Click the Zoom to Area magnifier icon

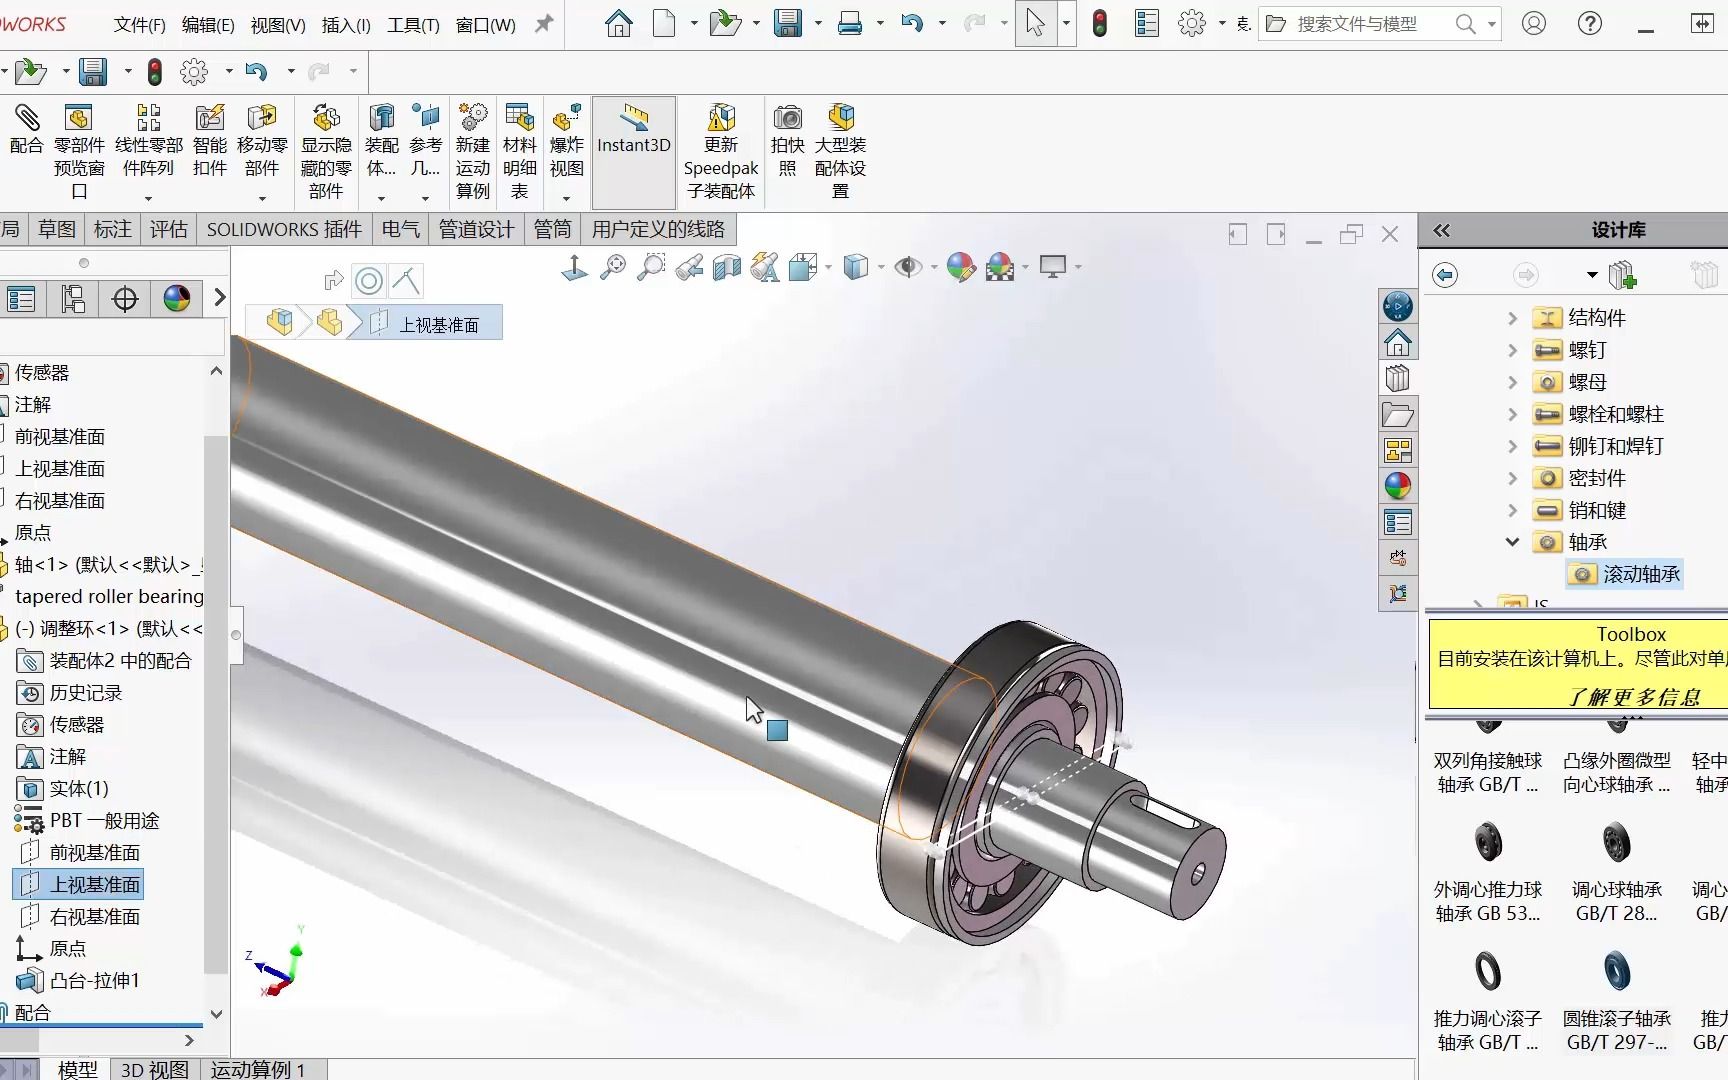pos(651,267)
